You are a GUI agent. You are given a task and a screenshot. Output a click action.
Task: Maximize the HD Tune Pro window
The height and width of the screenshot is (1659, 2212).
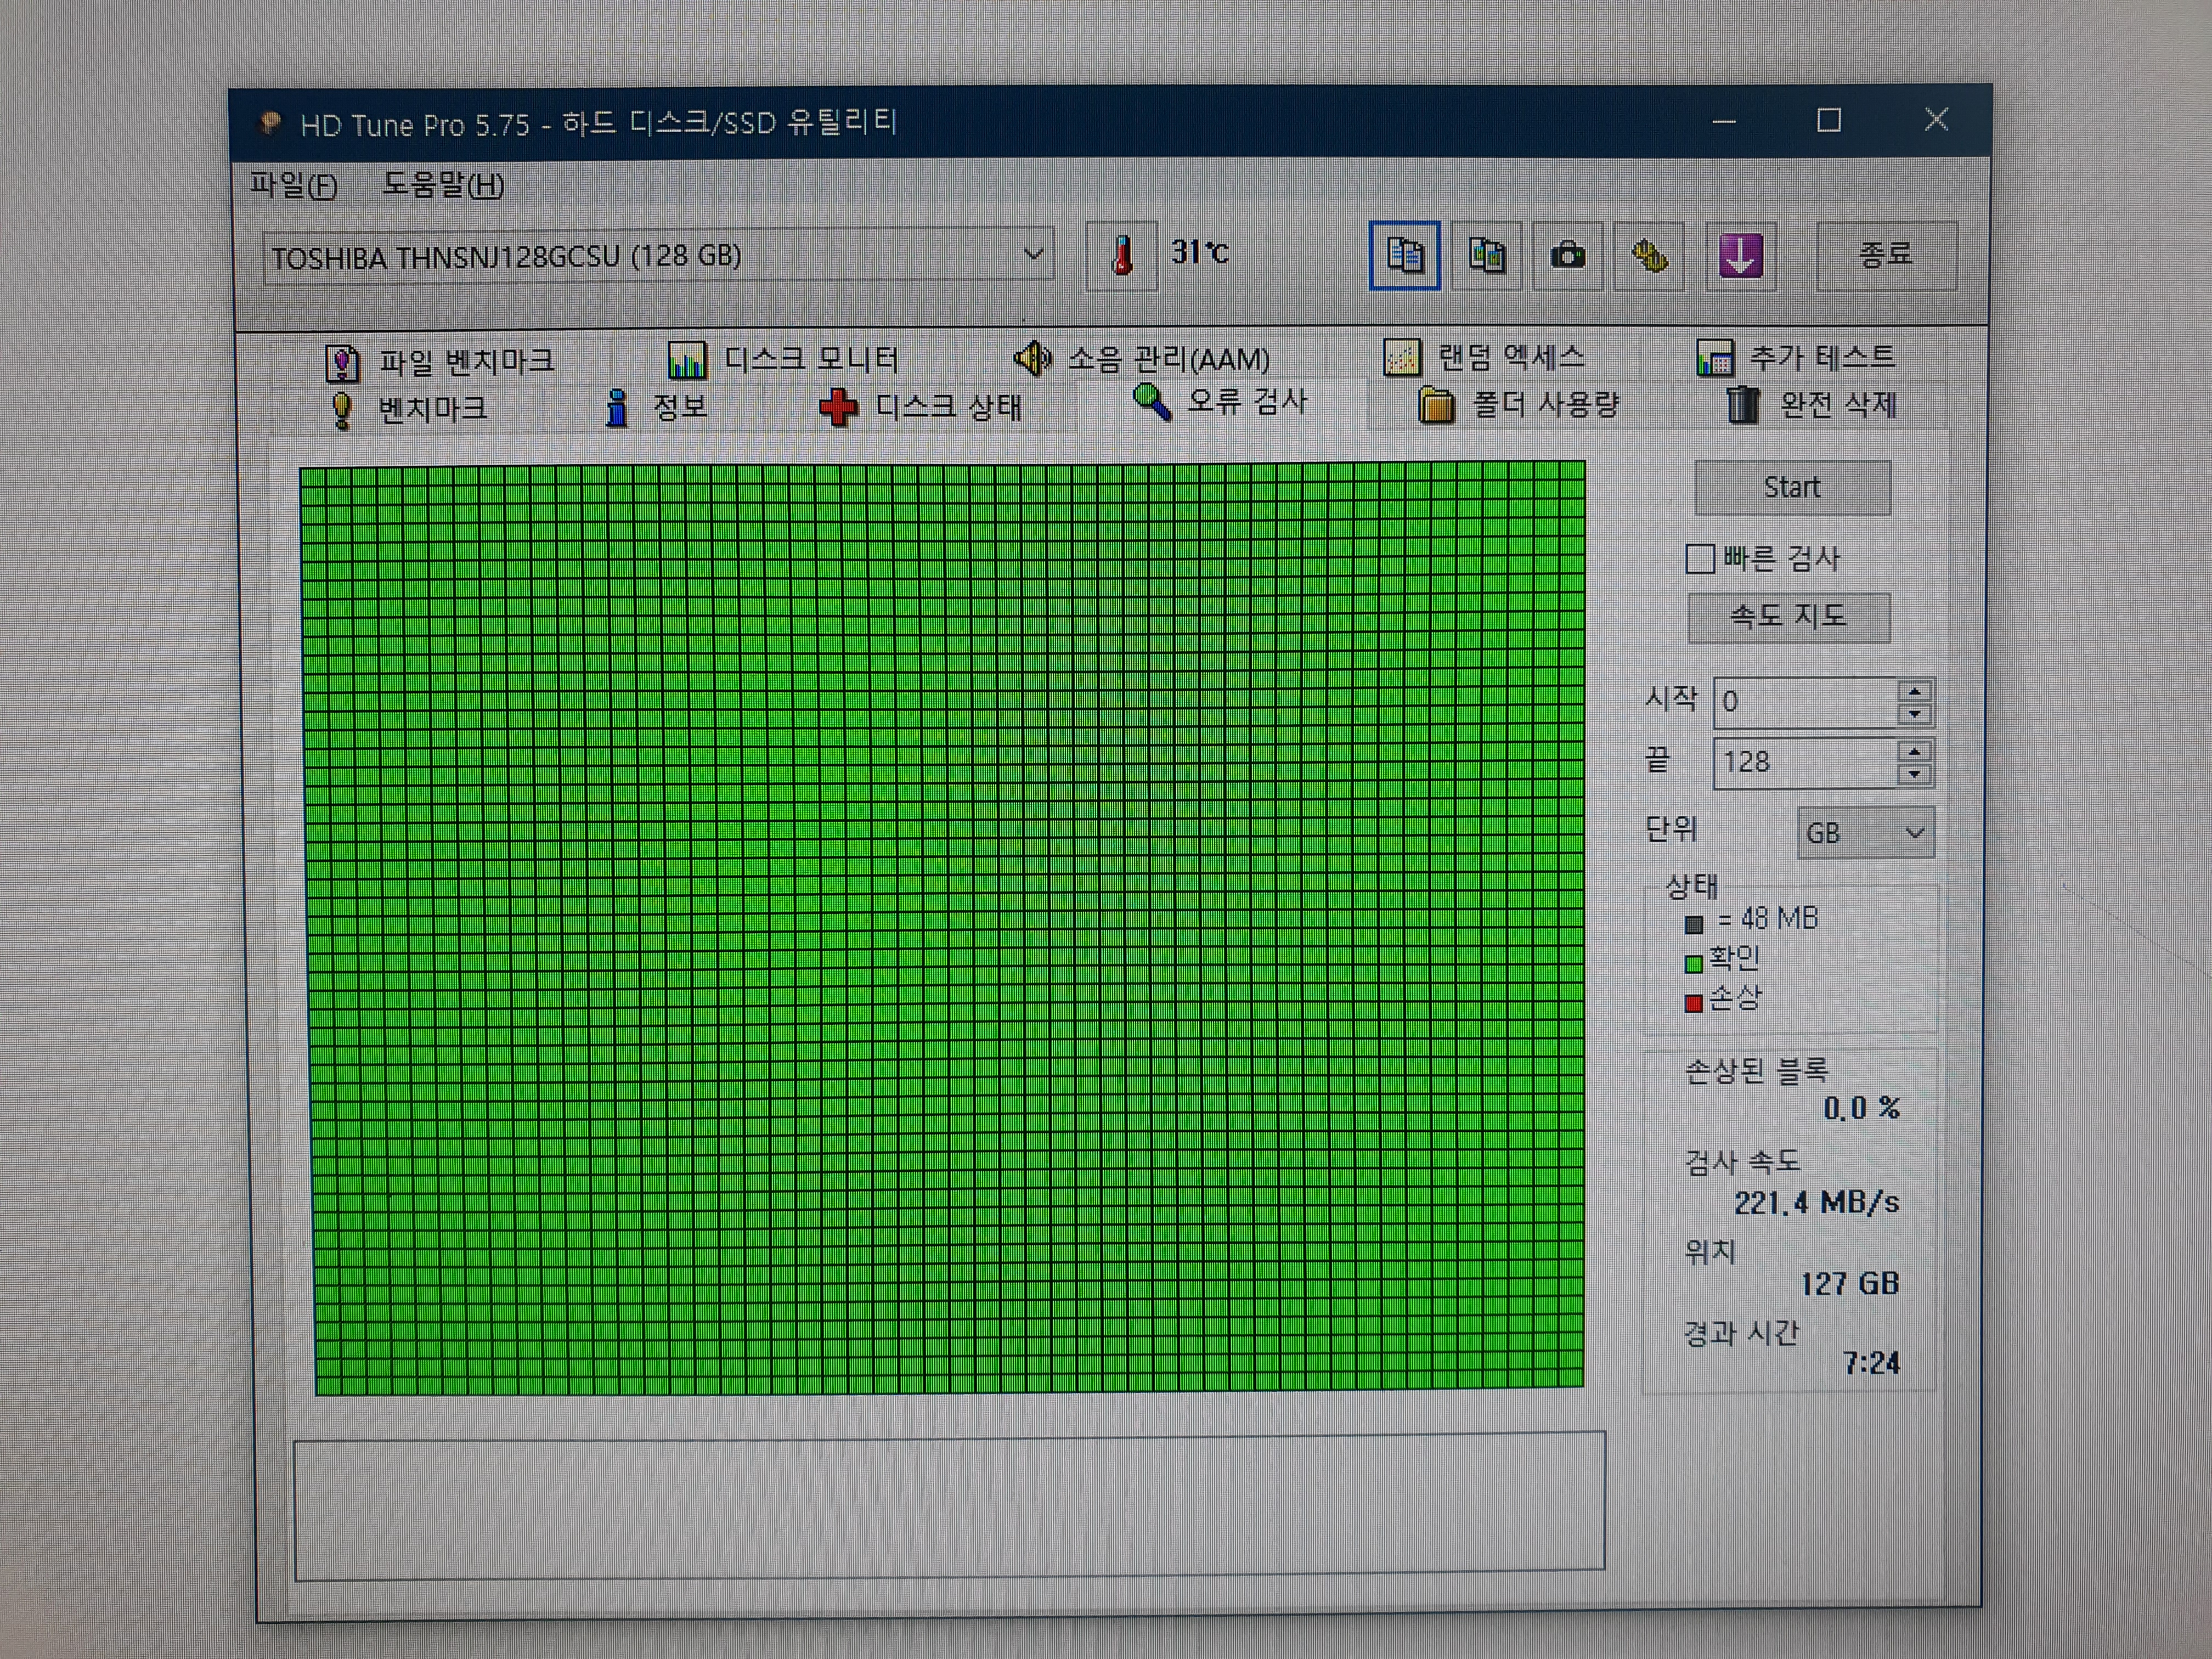tap(1829, 121)
